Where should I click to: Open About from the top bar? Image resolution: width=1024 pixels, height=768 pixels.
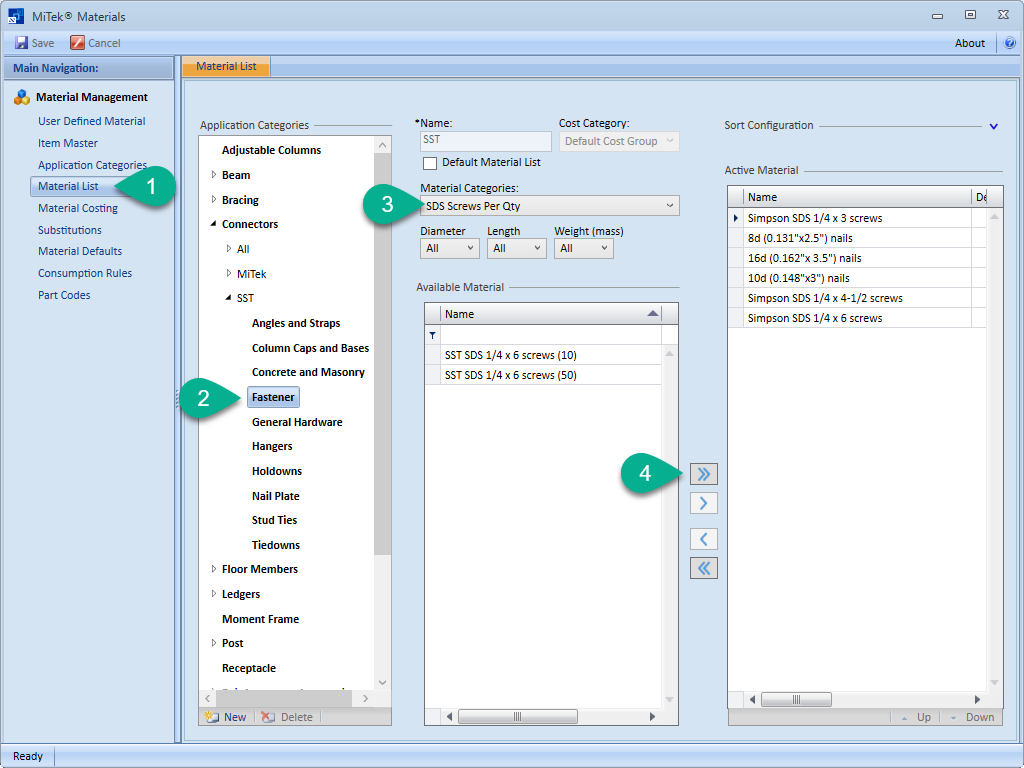pos(970,43)
